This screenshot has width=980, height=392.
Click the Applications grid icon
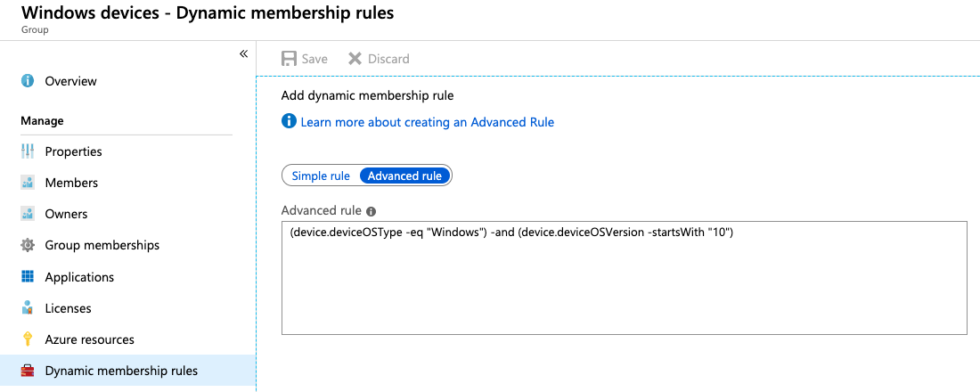(28, 276)
